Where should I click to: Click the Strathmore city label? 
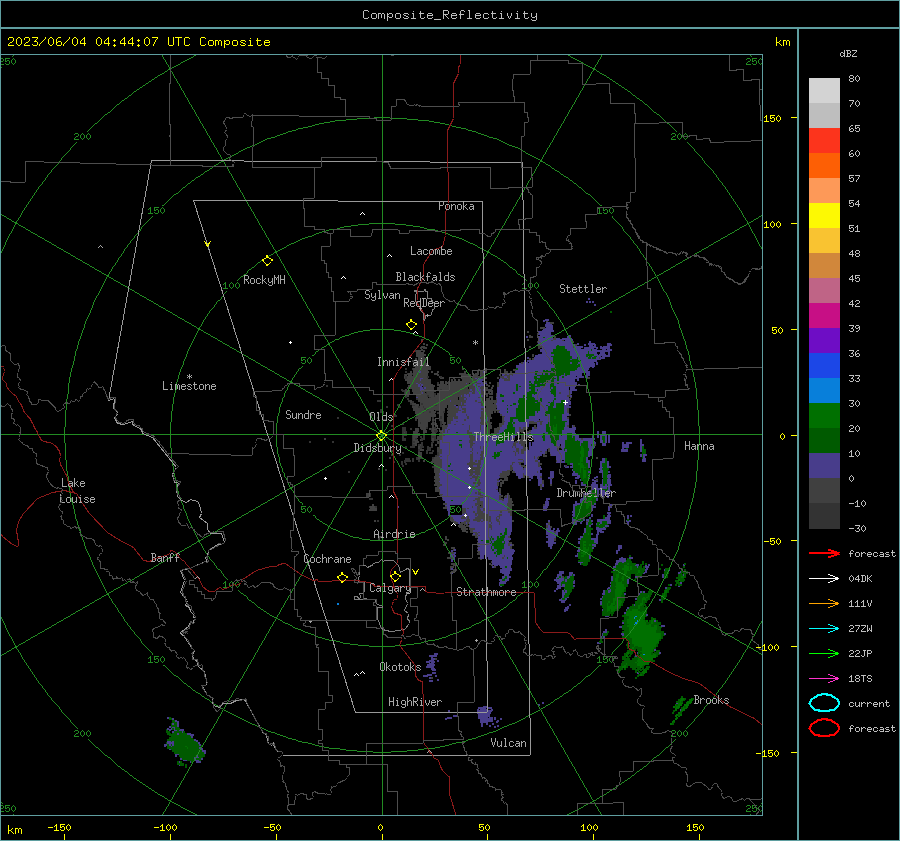pos(486,592)
